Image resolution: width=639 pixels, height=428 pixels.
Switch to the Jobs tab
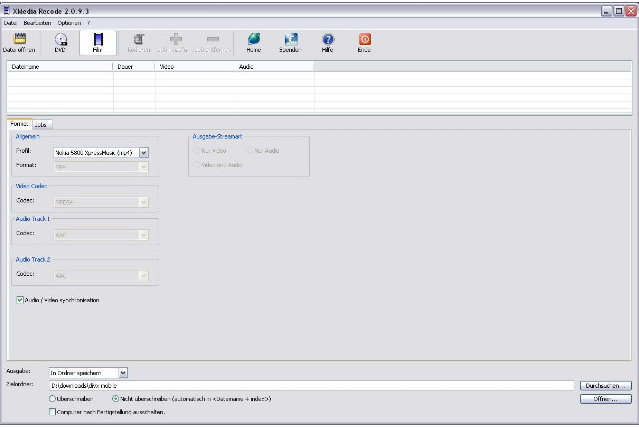coord(42,125)
